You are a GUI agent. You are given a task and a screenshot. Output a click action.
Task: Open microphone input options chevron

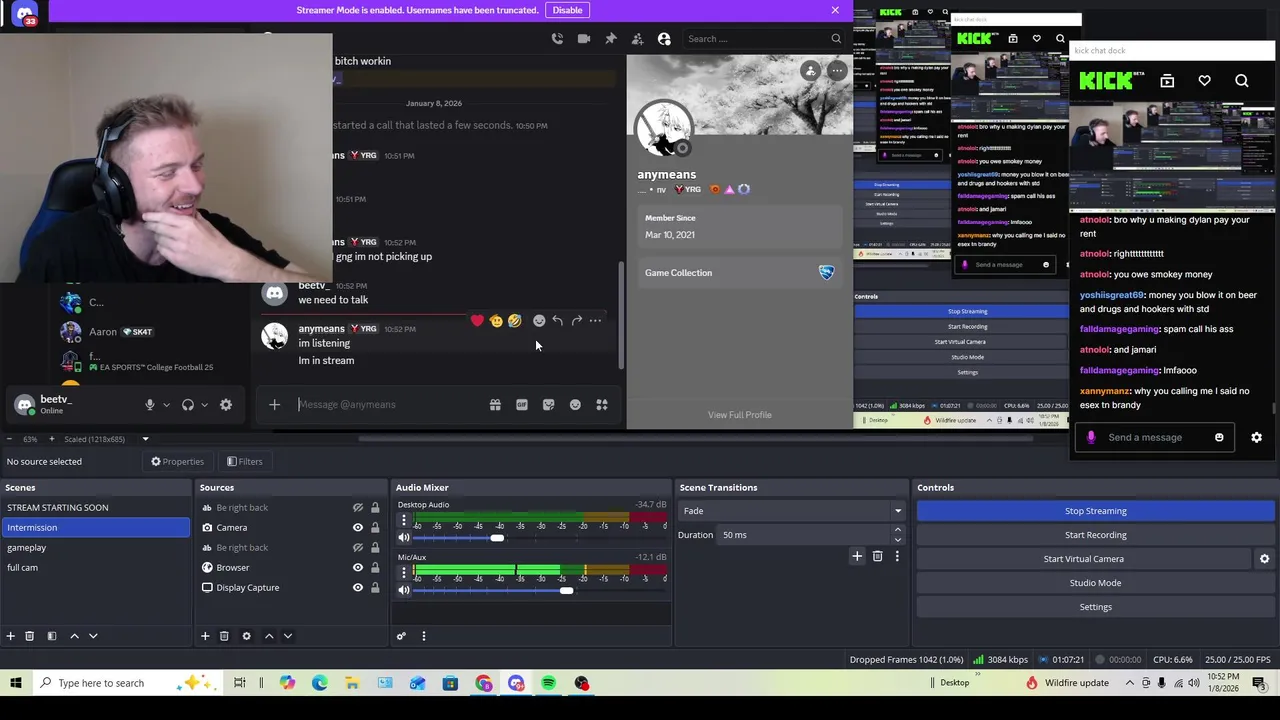point(166,405)
